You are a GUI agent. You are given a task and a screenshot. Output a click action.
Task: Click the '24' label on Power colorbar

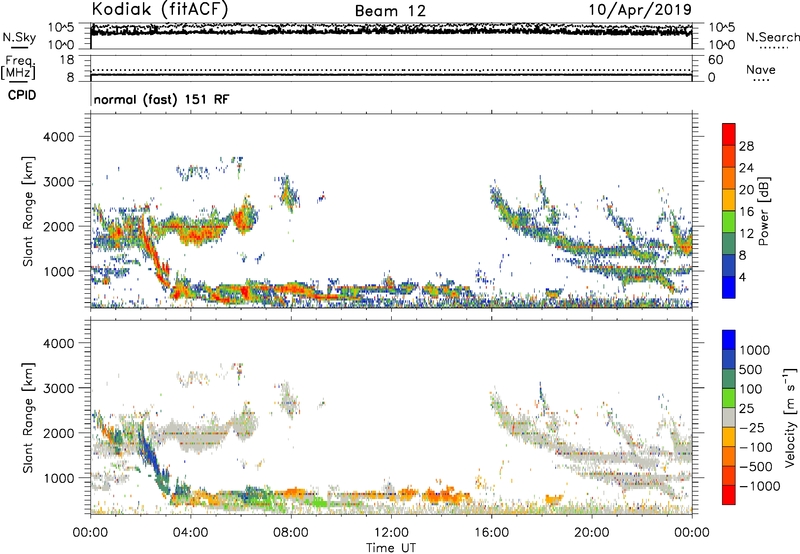tap(746, 168)
